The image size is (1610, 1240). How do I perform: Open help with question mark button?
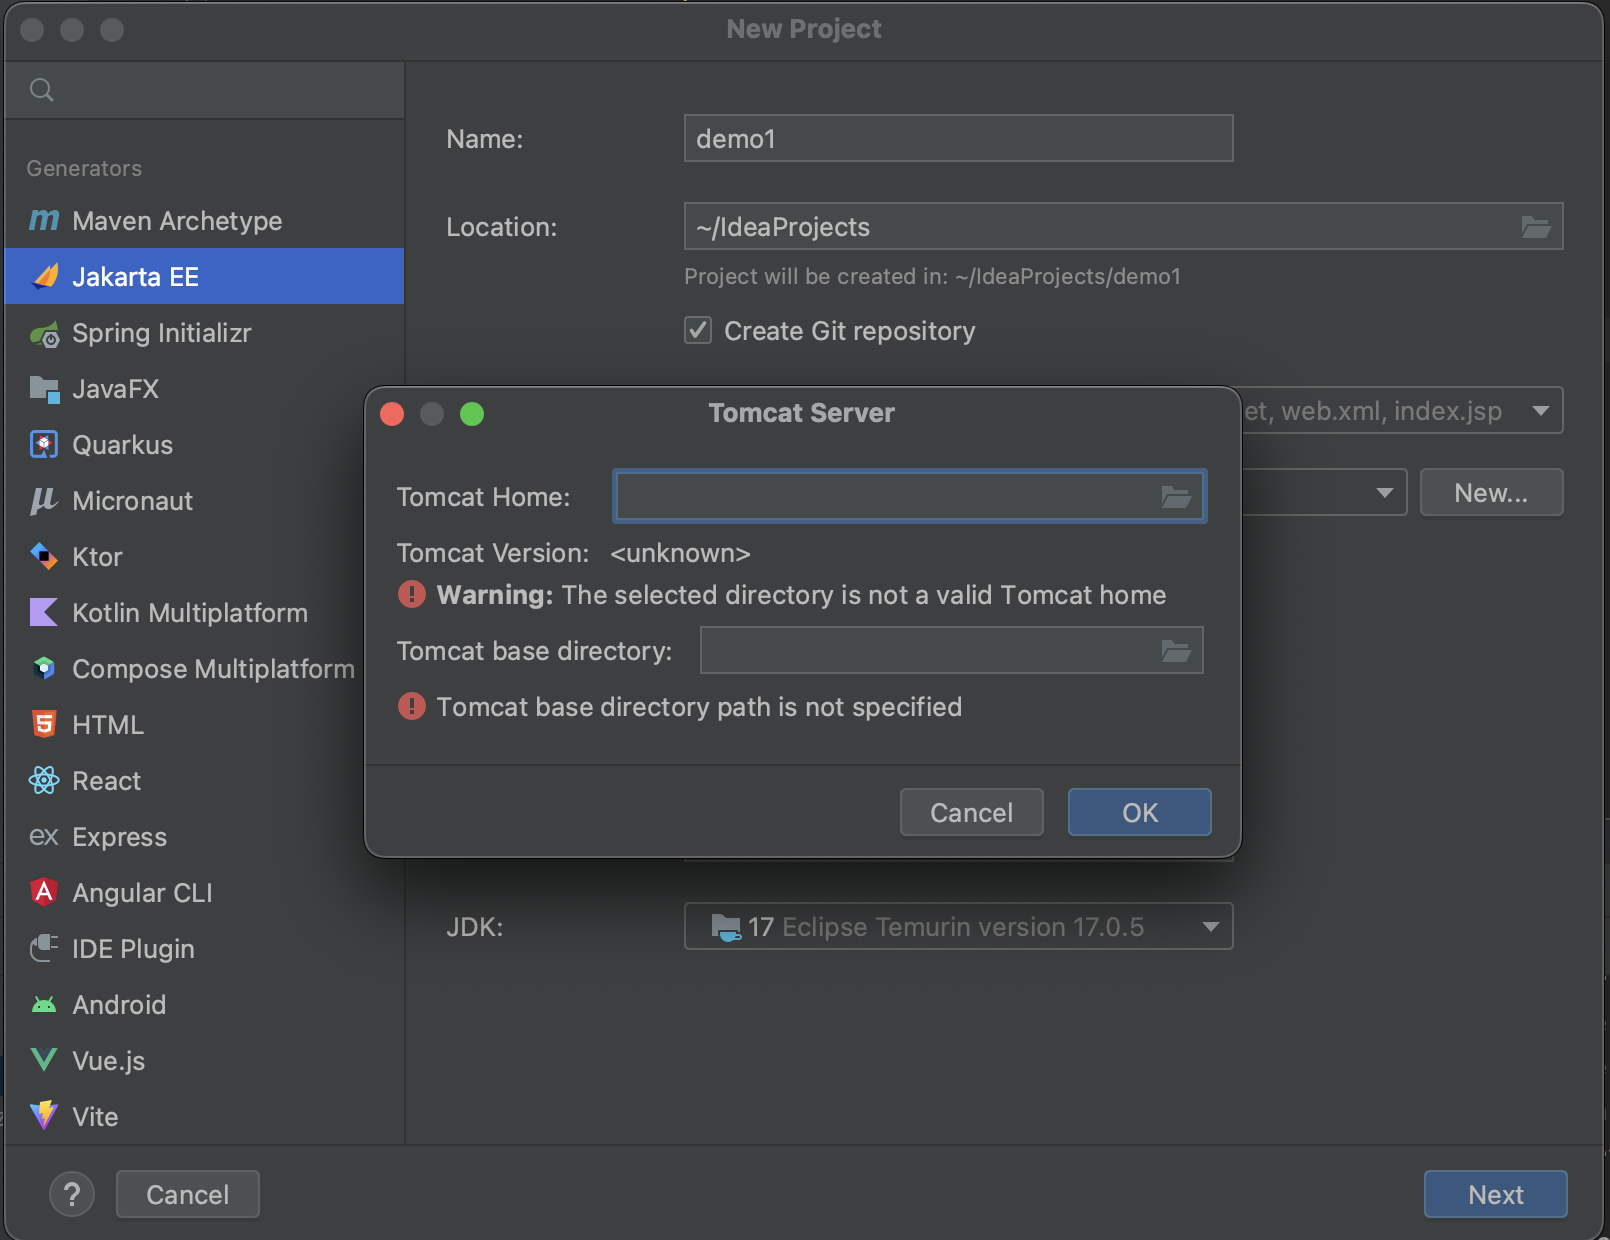click(72, 1194)
